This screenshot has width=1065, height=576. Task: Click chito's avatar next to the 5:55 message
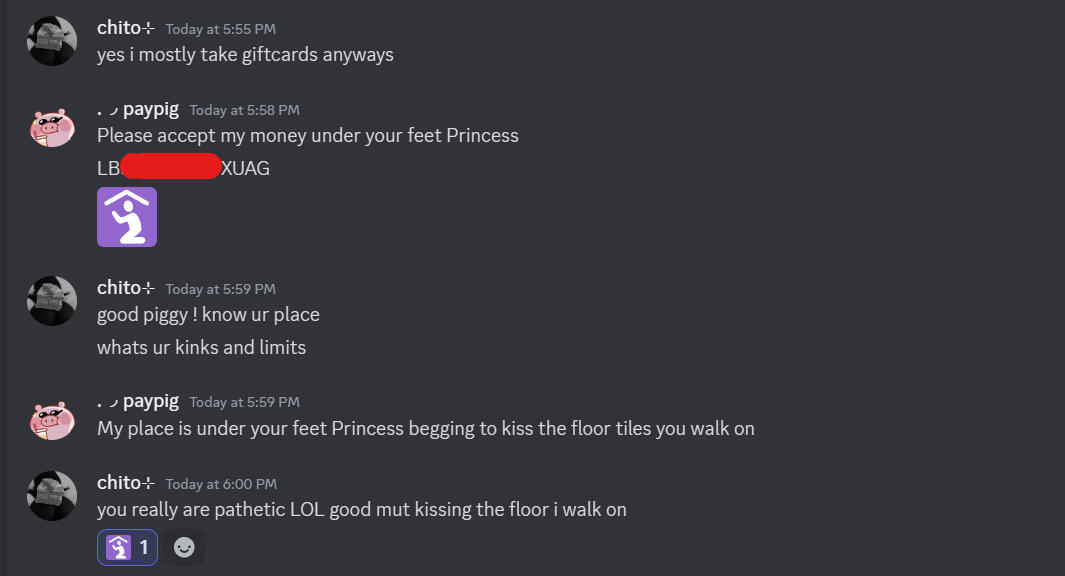click(51, 40)
